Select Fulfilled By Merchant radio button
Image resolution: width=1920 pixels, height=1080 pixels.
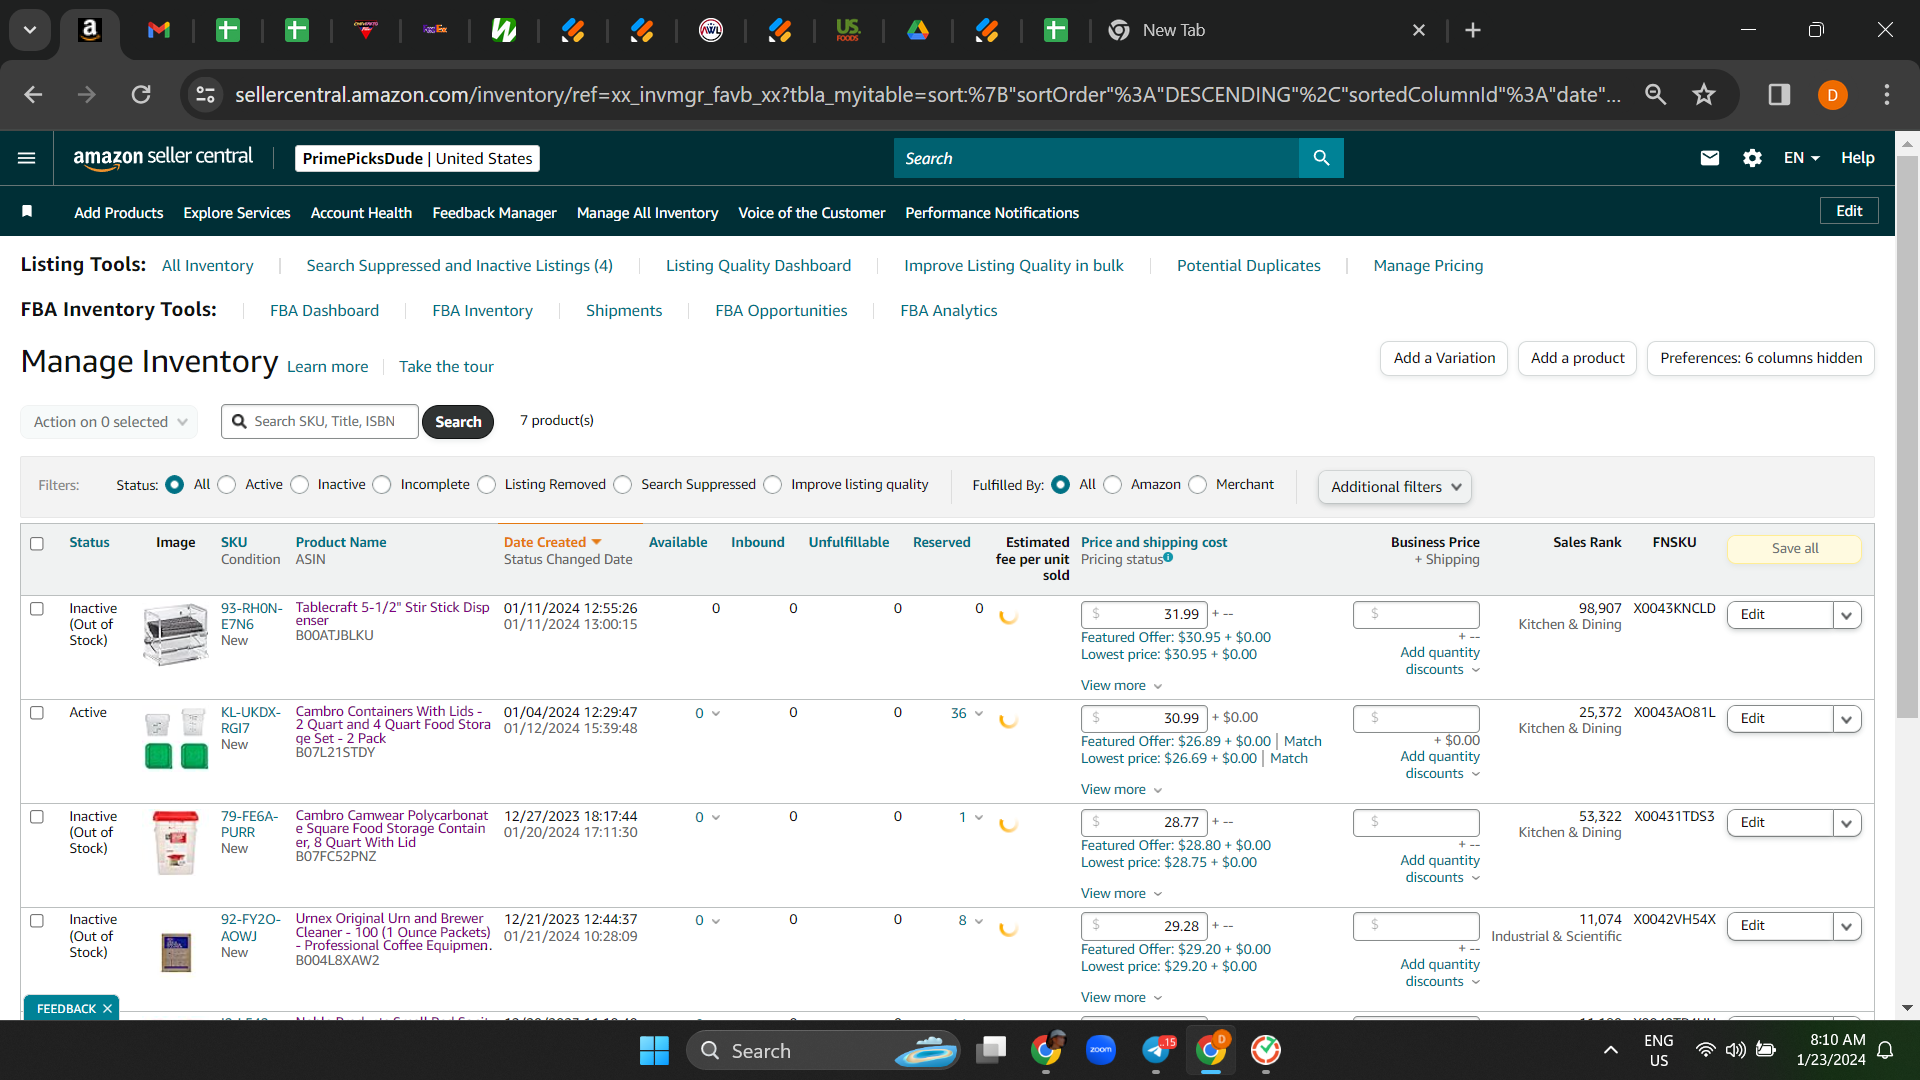coord(1198,485)
